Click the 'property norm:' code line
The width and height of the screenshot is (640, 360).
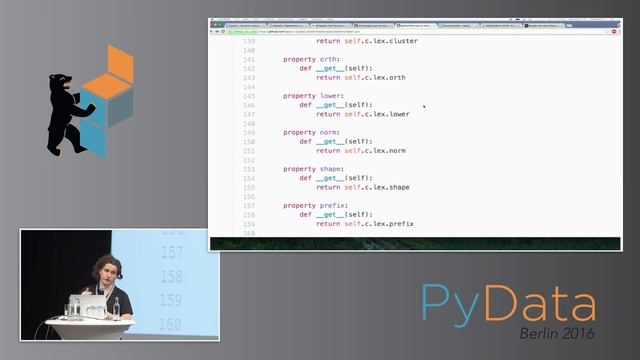coord(311,133)
